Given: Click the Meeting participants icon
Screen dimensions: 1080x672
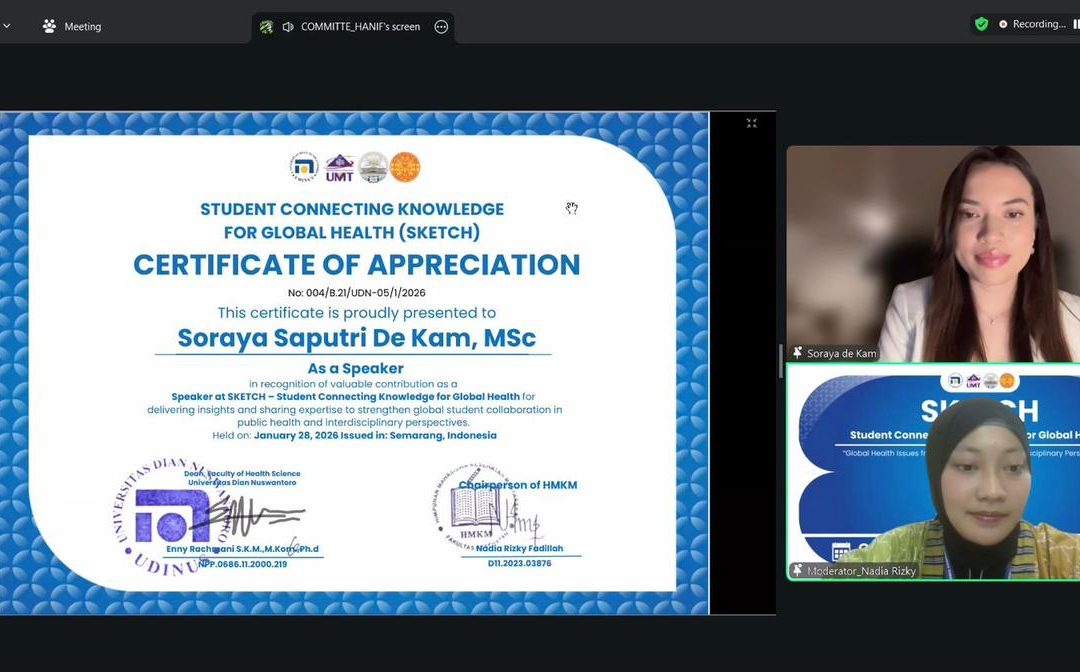Looking at the screenshot, I should (x=49, y=26).
